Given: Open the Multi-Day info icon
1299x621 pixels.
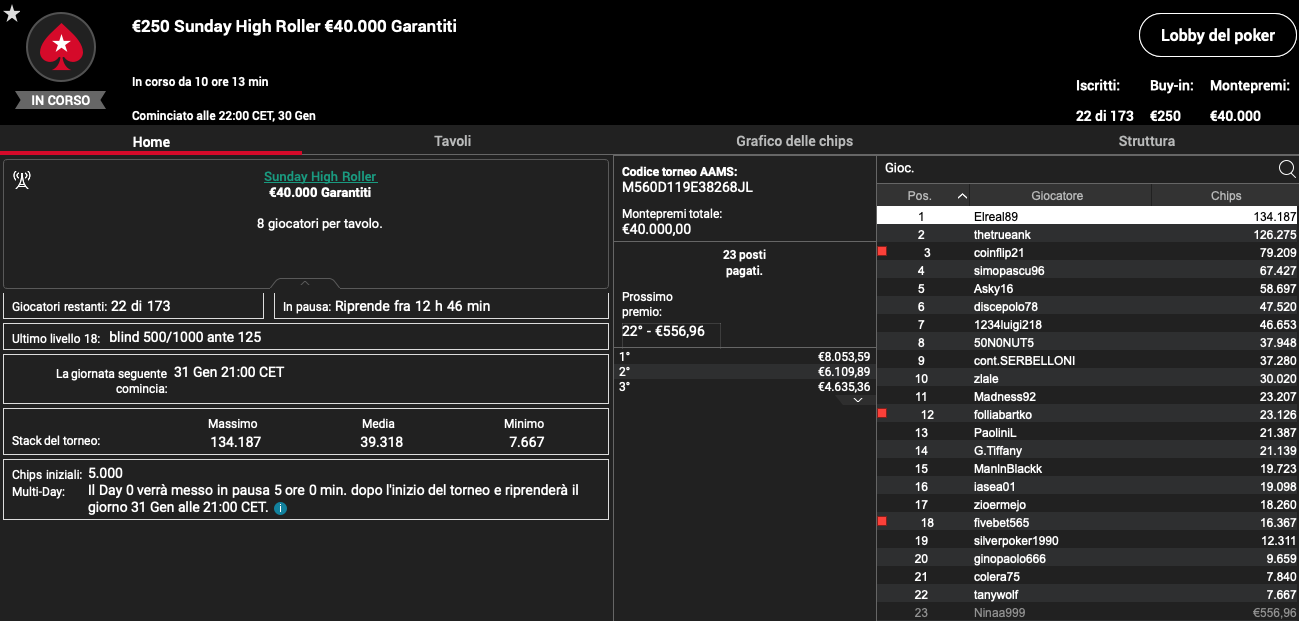Looking at the screenshot, I should pos(281,508).
